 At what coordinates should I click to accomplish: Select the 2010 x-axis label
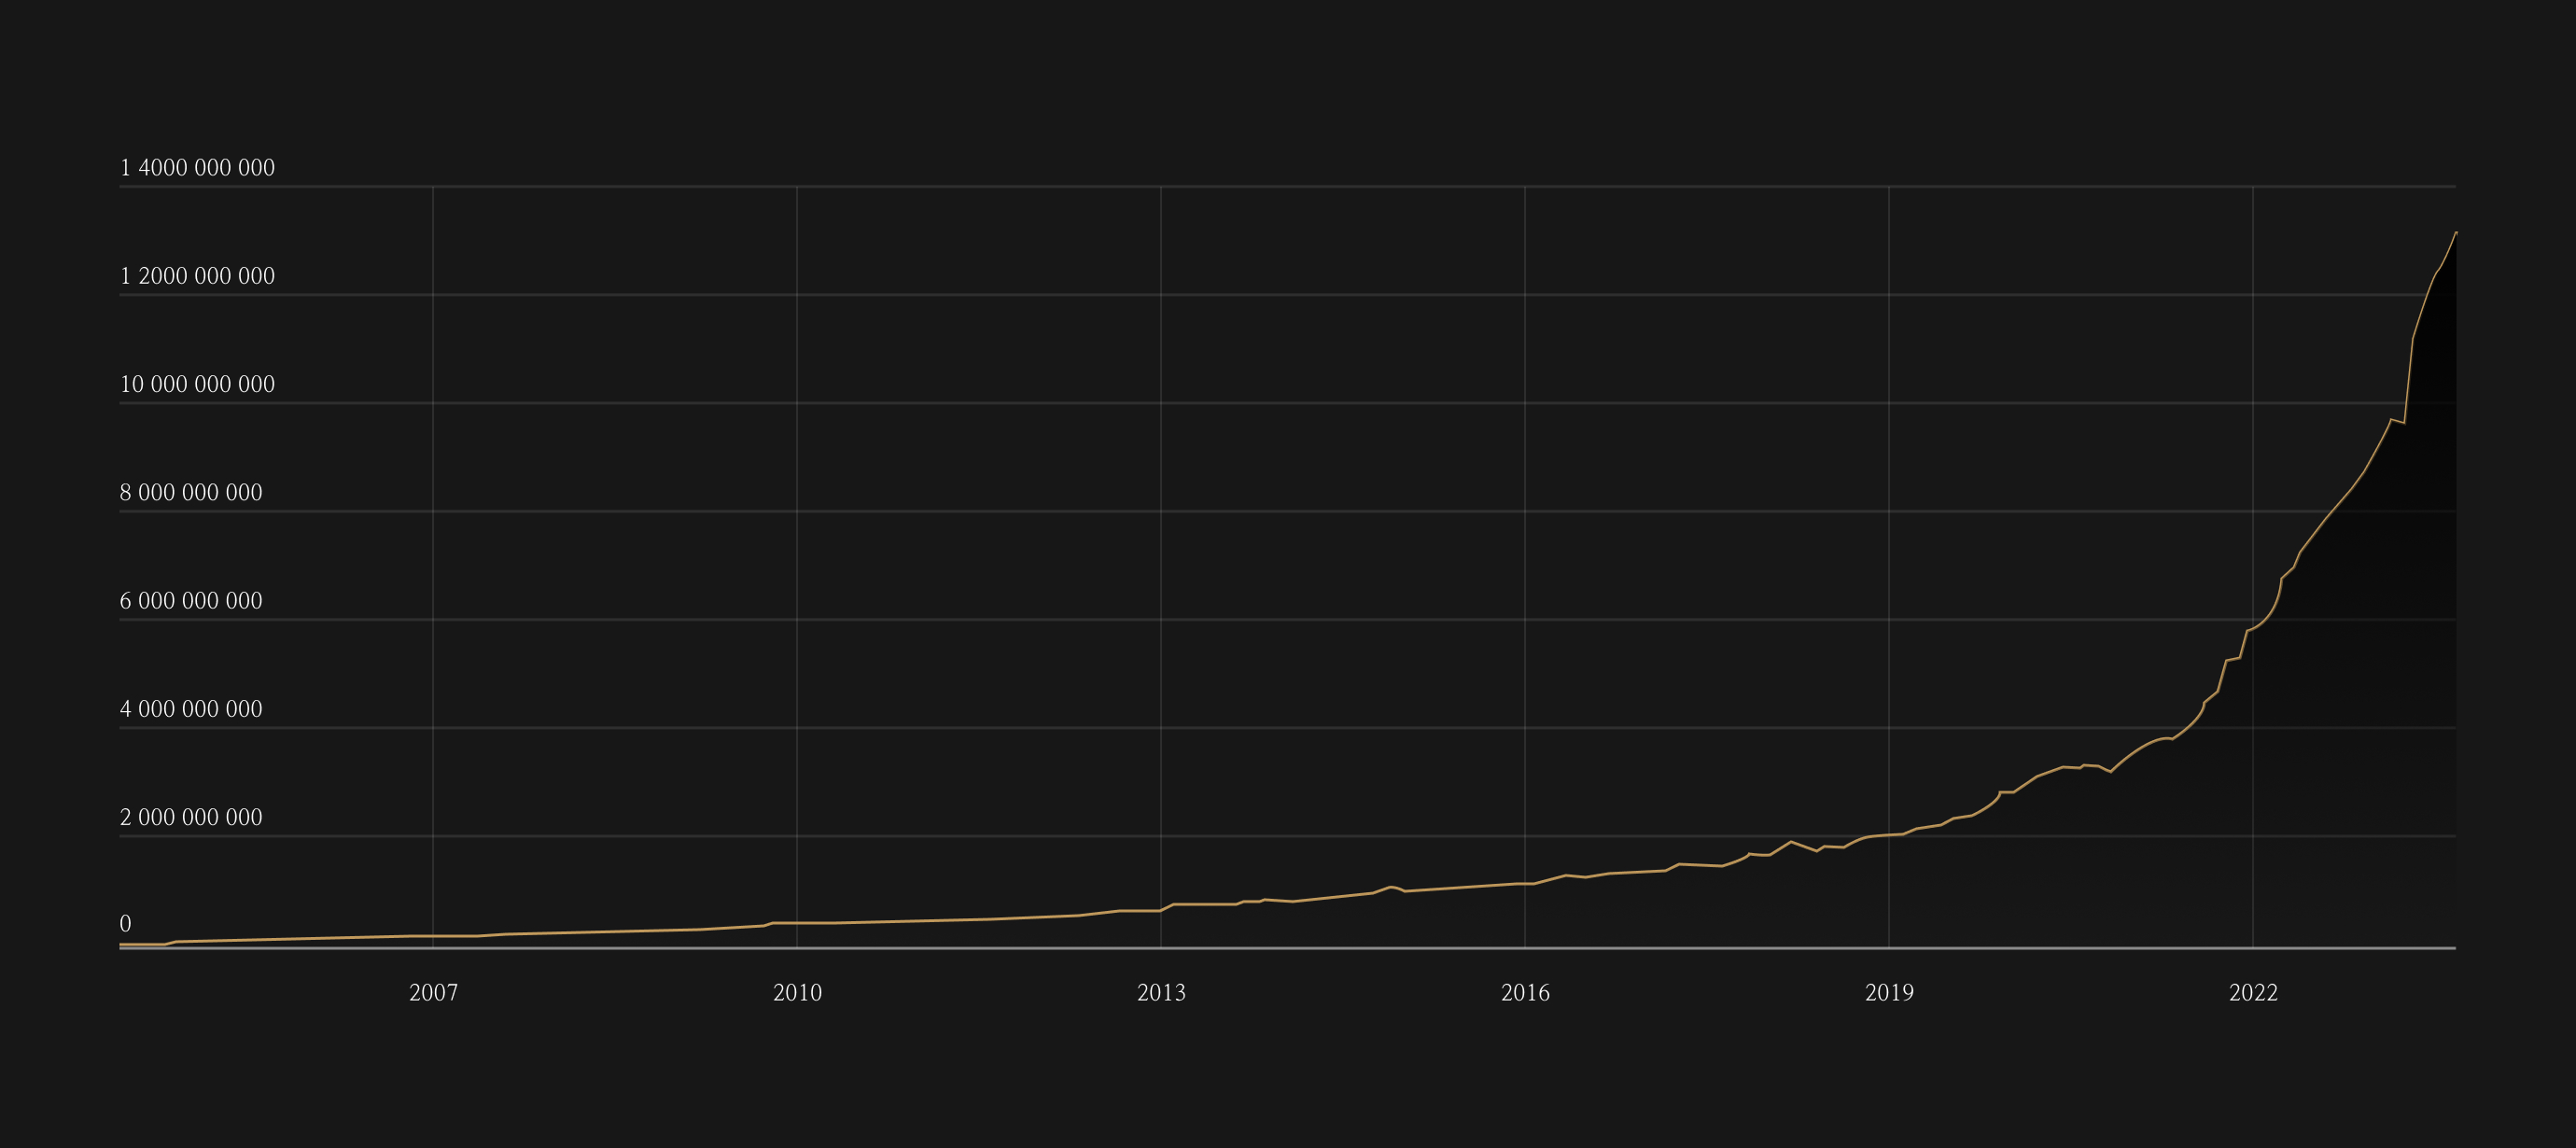coord(797,993)
